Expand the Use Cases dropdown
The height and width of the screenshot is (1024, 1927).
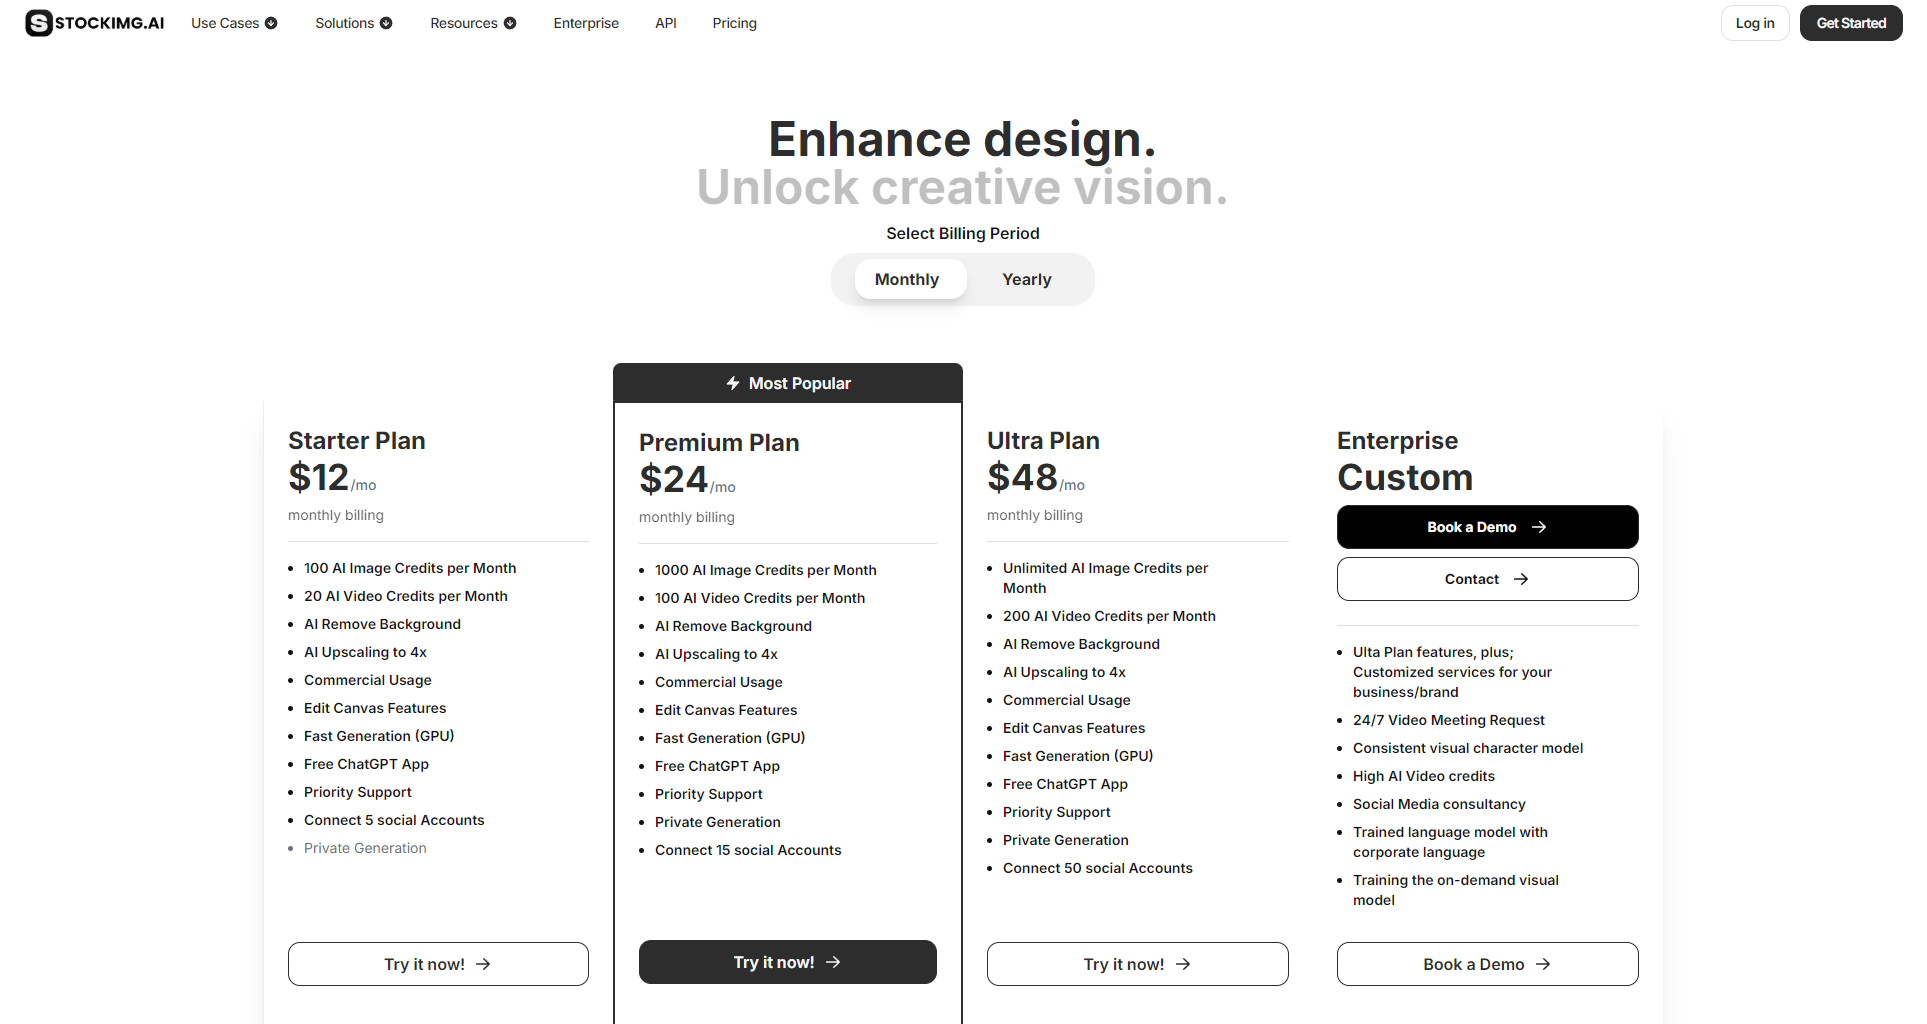coord(234,23)
